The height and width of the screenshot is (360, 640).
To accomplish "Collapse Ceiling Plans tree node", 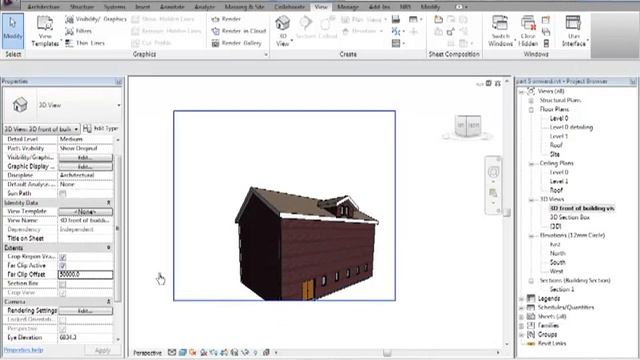I will tap(531, 164).
